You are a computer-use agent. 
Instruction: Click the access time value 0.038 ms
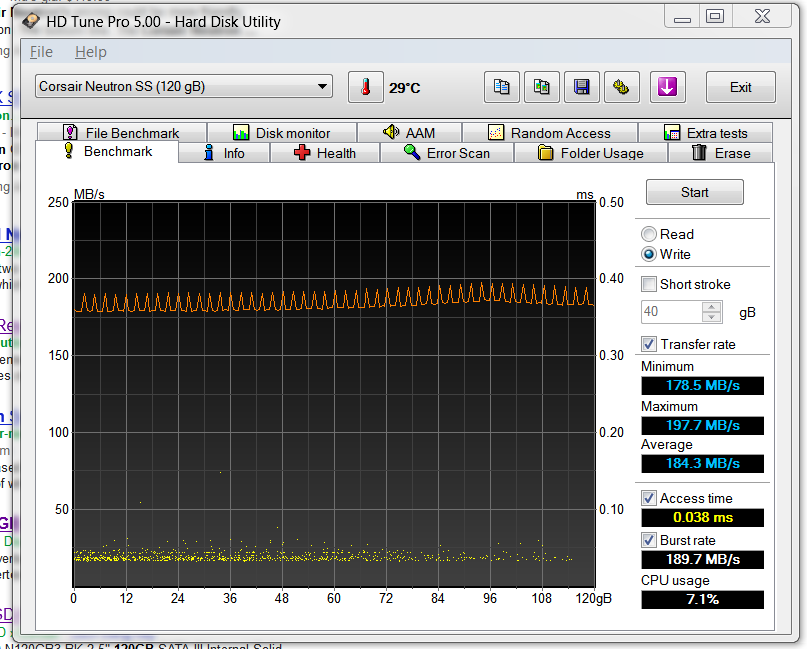703,517
